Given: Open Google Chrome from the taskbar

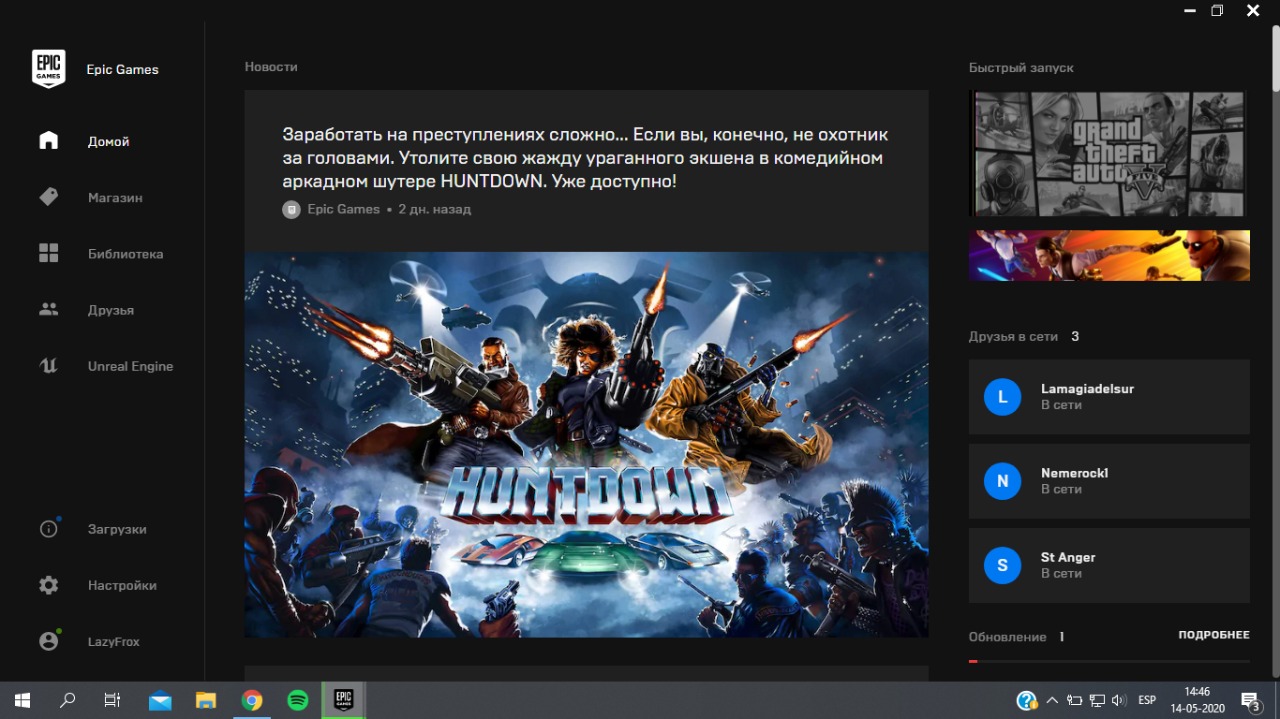Looking at the screenshot, I should click(x=252, y=700).
